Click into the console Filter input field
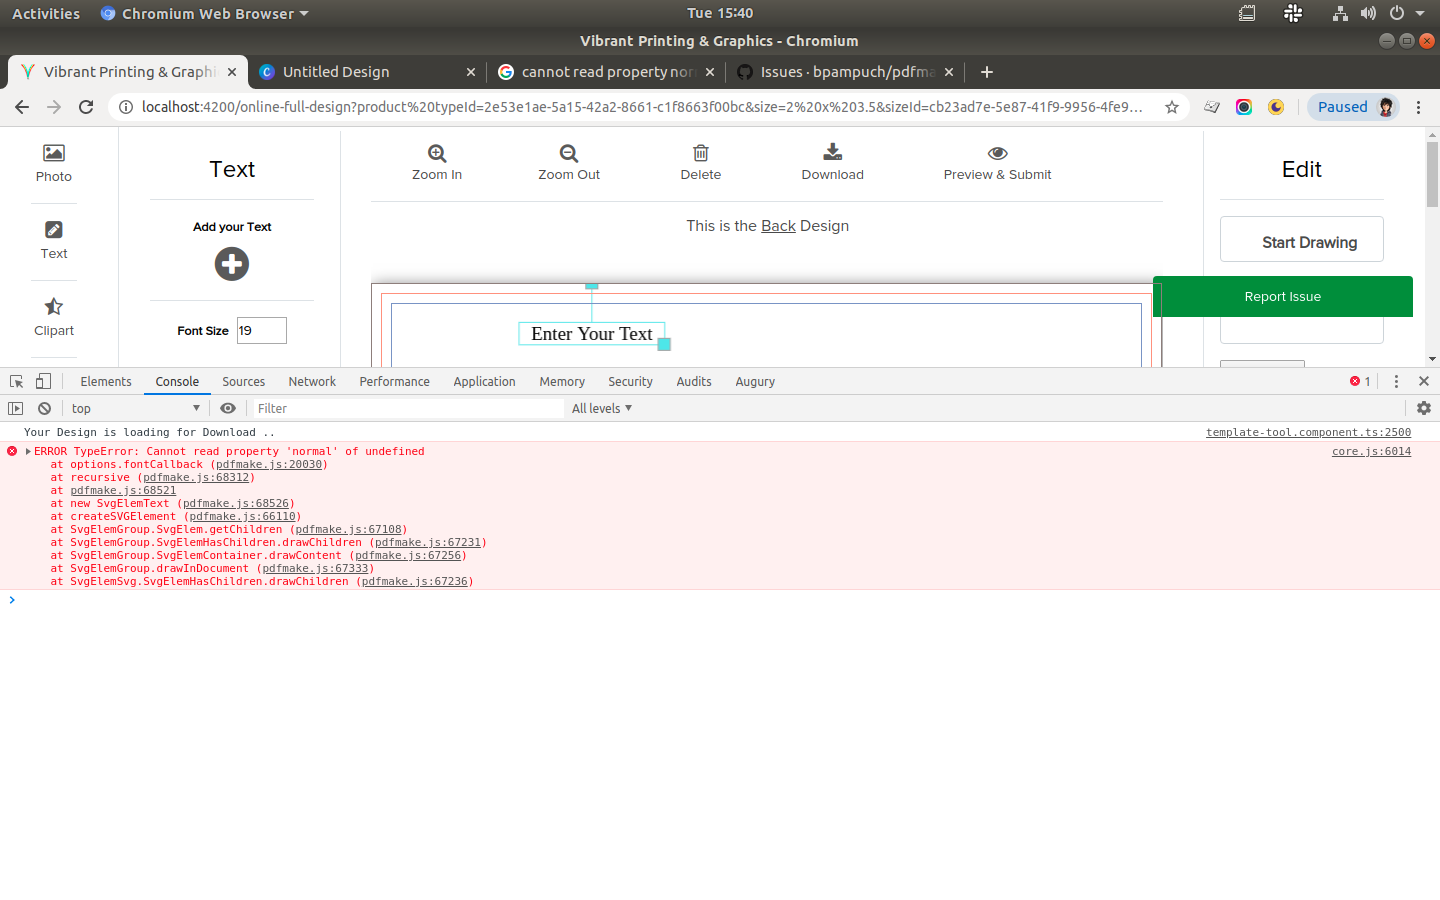Screen dimensions: 1440x900 (x=400, y=408)
